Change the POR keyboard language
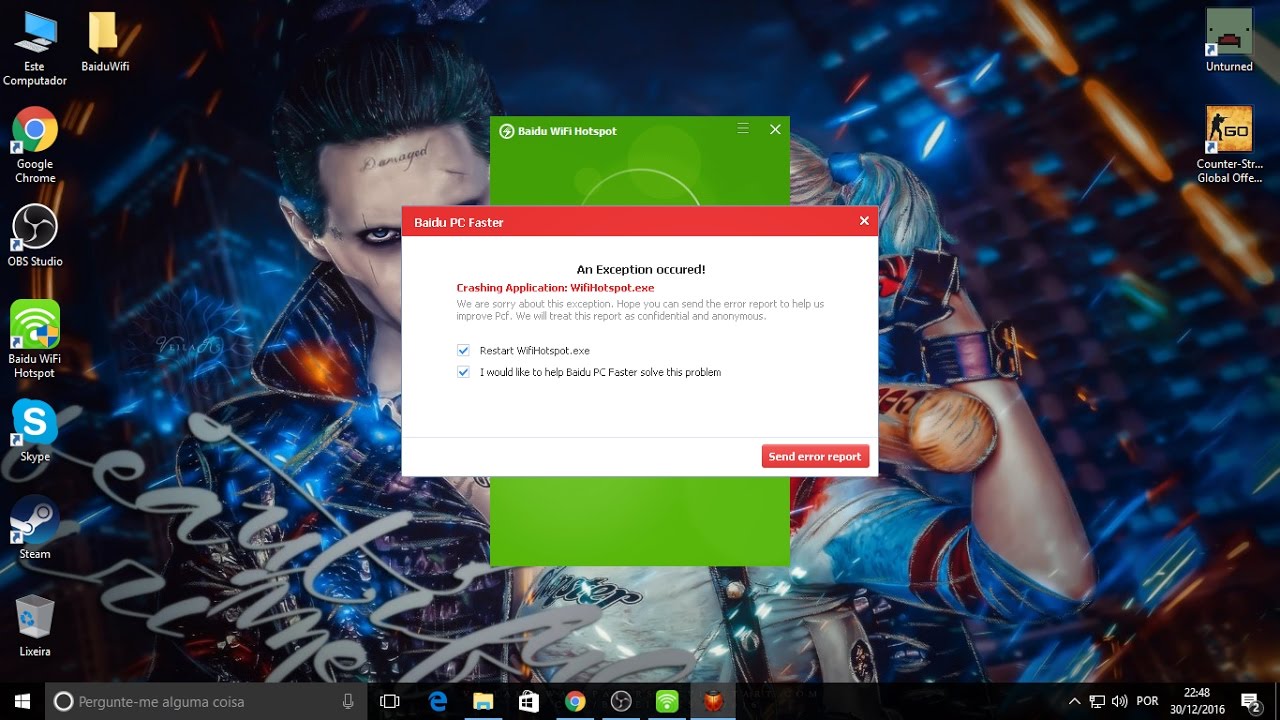Screen dimensions: 1280x720 point(1147,701)
